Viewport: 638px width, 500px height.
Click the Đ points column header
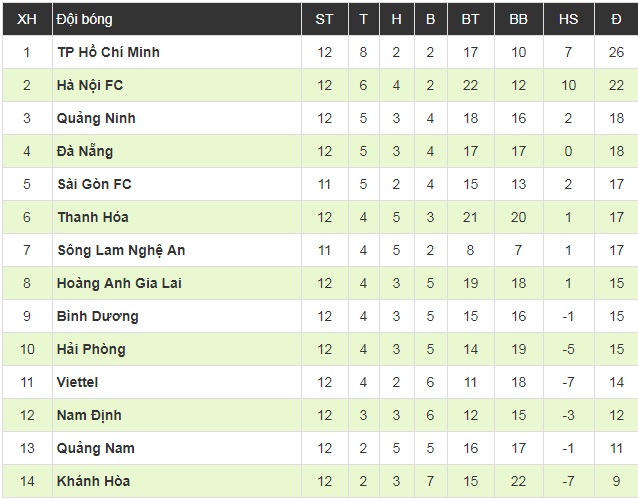616,19
